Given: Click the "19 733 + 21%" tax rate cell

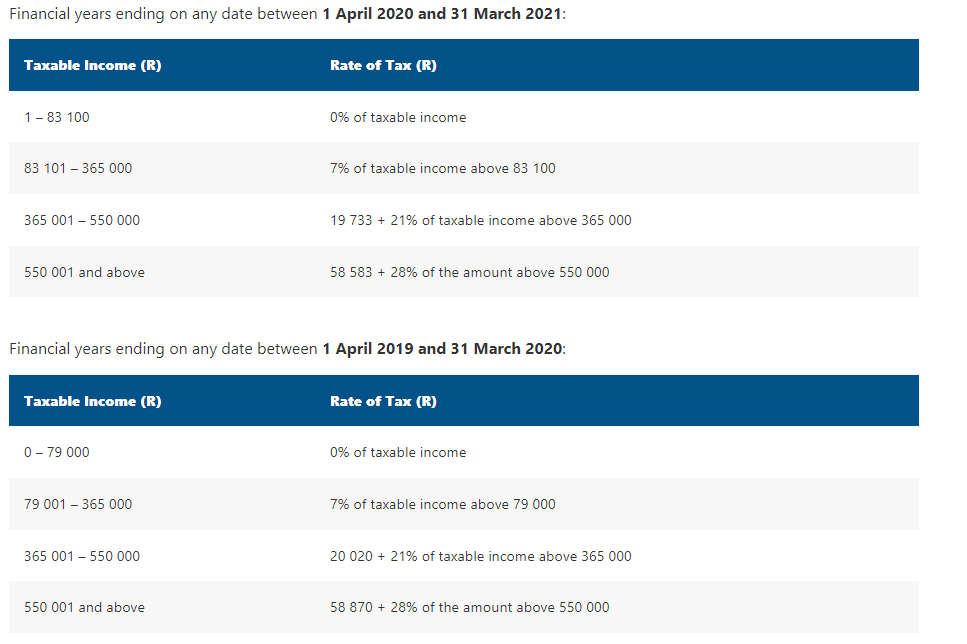Looking at the screenshot, I should 480,220.
